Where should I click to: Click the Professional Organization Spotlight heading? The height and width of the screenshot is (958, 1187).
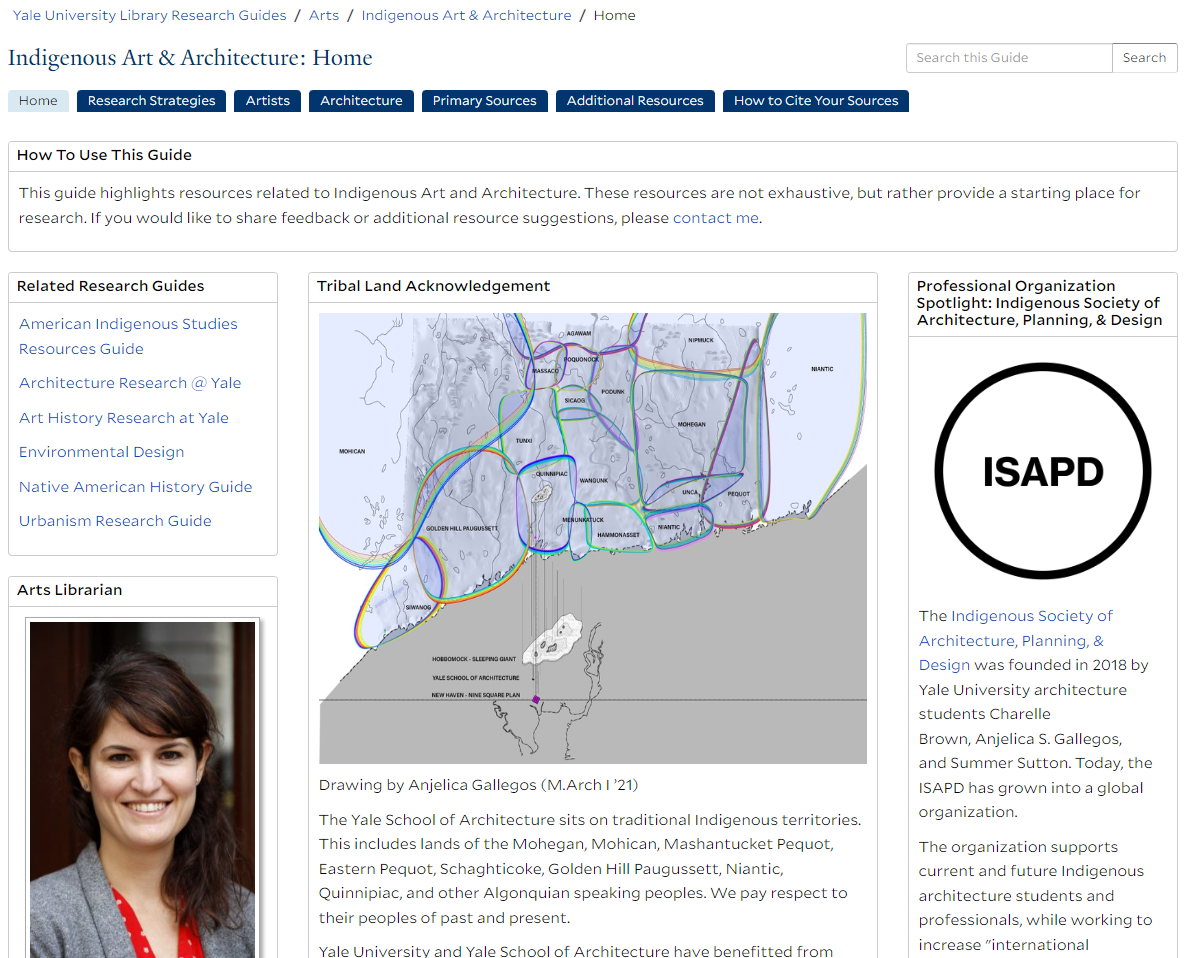pos(1039,303)
